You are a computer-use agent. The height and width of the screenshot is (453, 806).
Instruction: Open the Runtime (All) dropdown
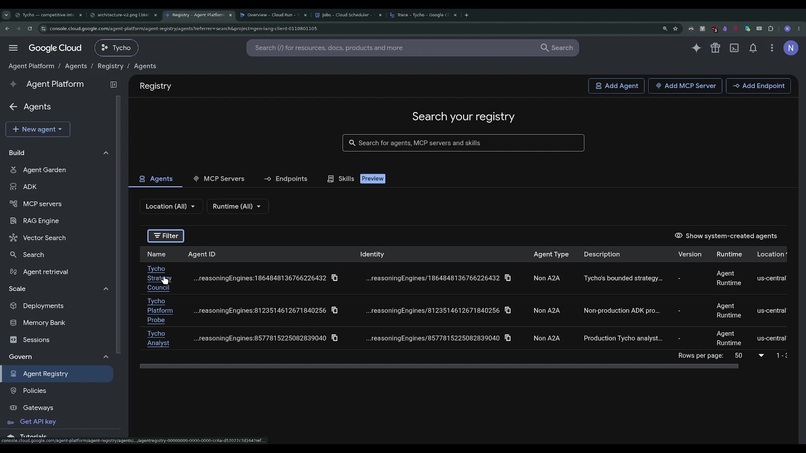pyautogui.click(x=236, y=206)
